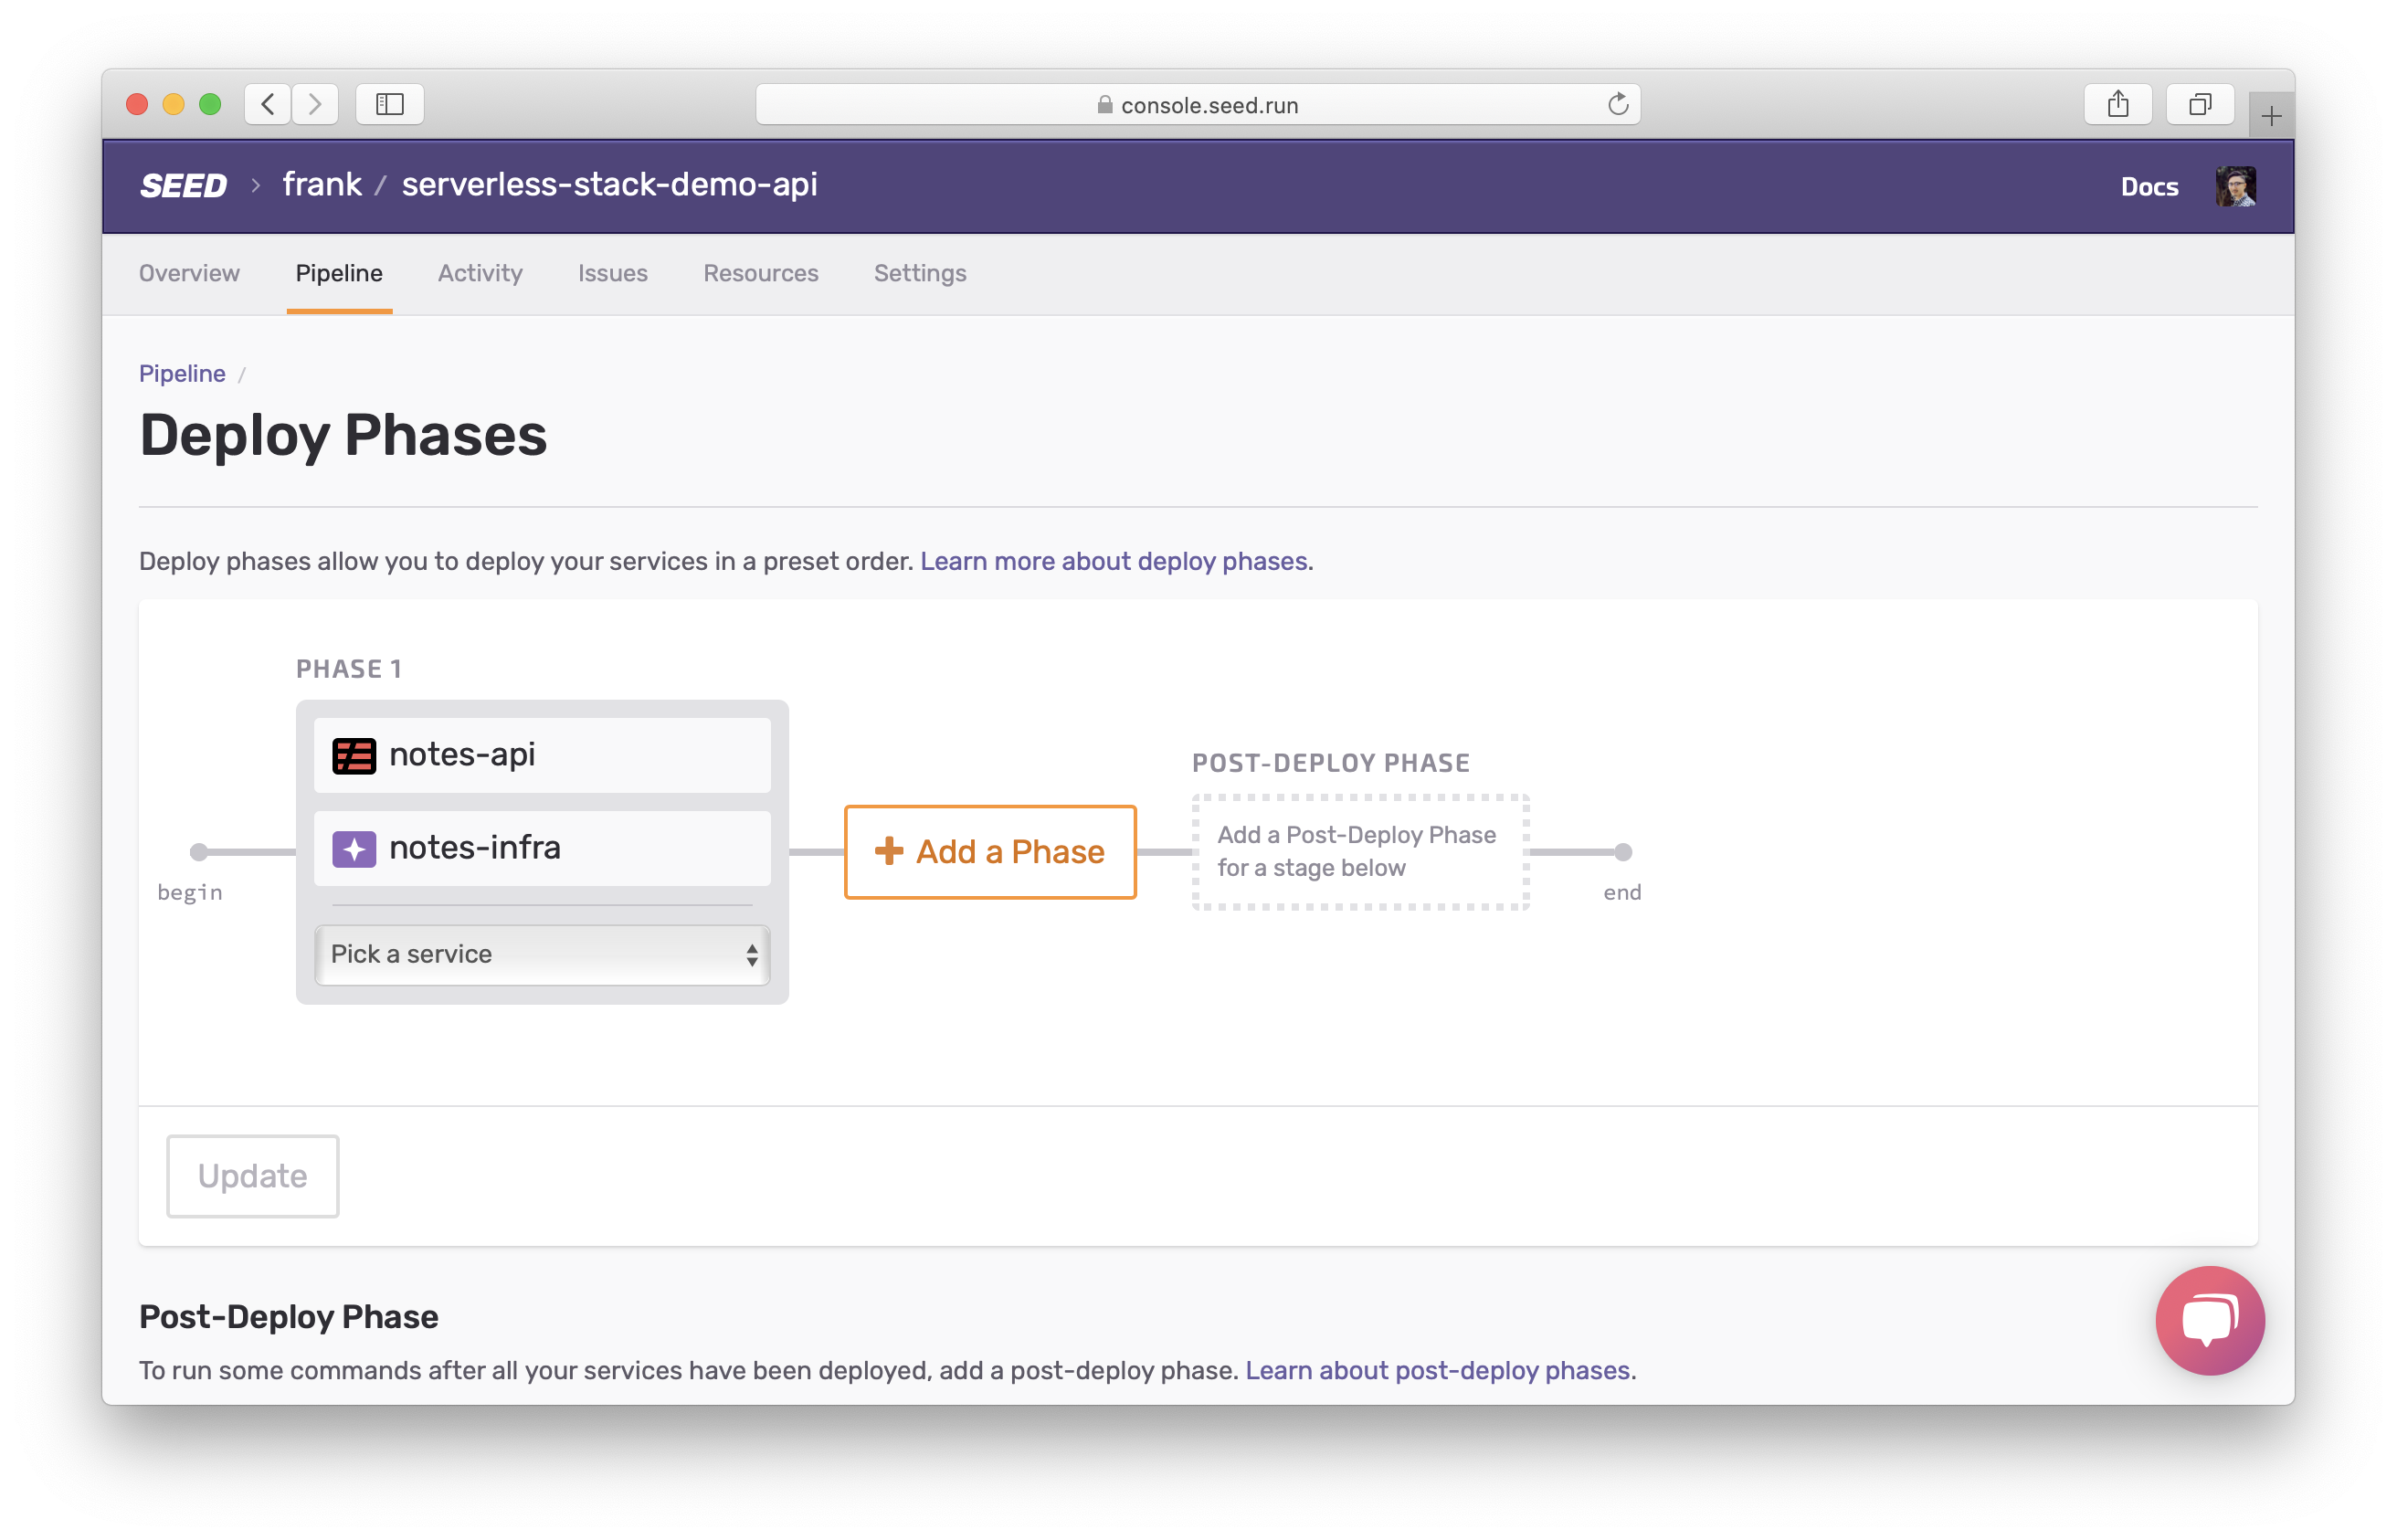Click the notes-infra purple star icon
This screenshot has height=1540, width=2397.
354,849
